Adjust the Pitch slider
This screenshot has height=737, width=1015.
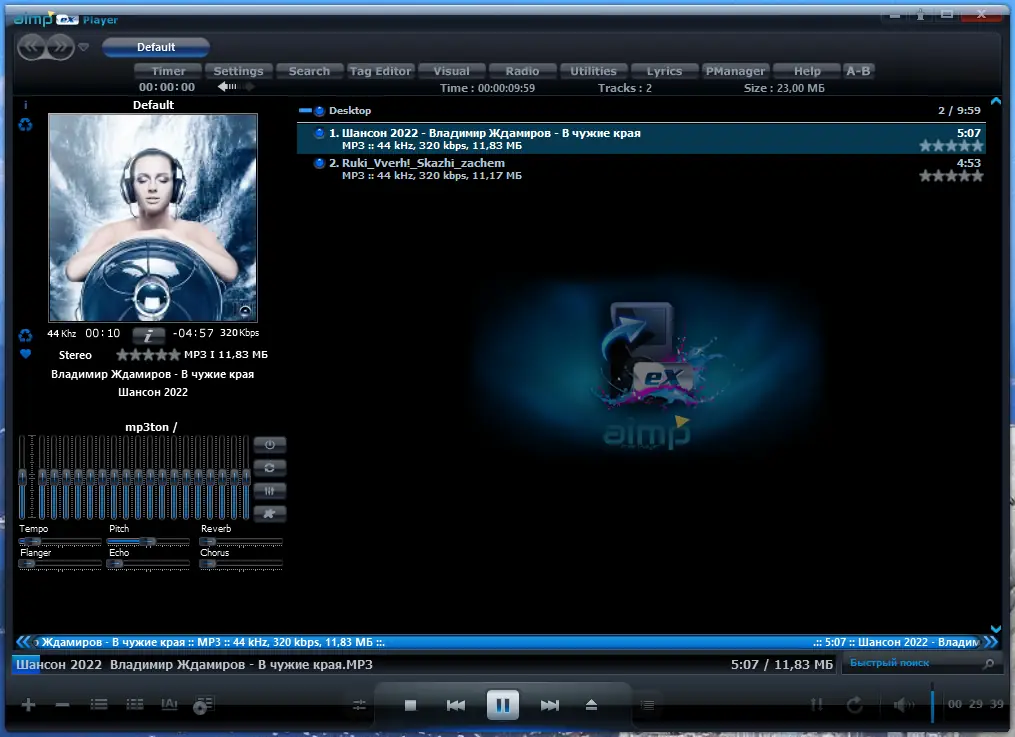[148, 542]
